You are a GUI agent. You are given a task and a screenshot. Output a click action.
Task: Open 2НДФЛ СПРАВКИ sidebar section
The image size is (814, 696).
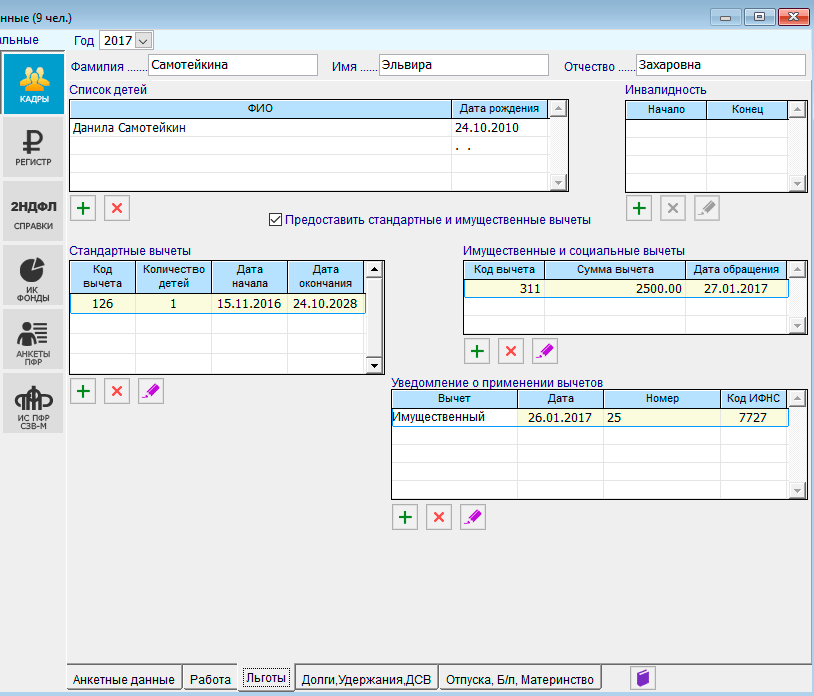tap(33, 211)
